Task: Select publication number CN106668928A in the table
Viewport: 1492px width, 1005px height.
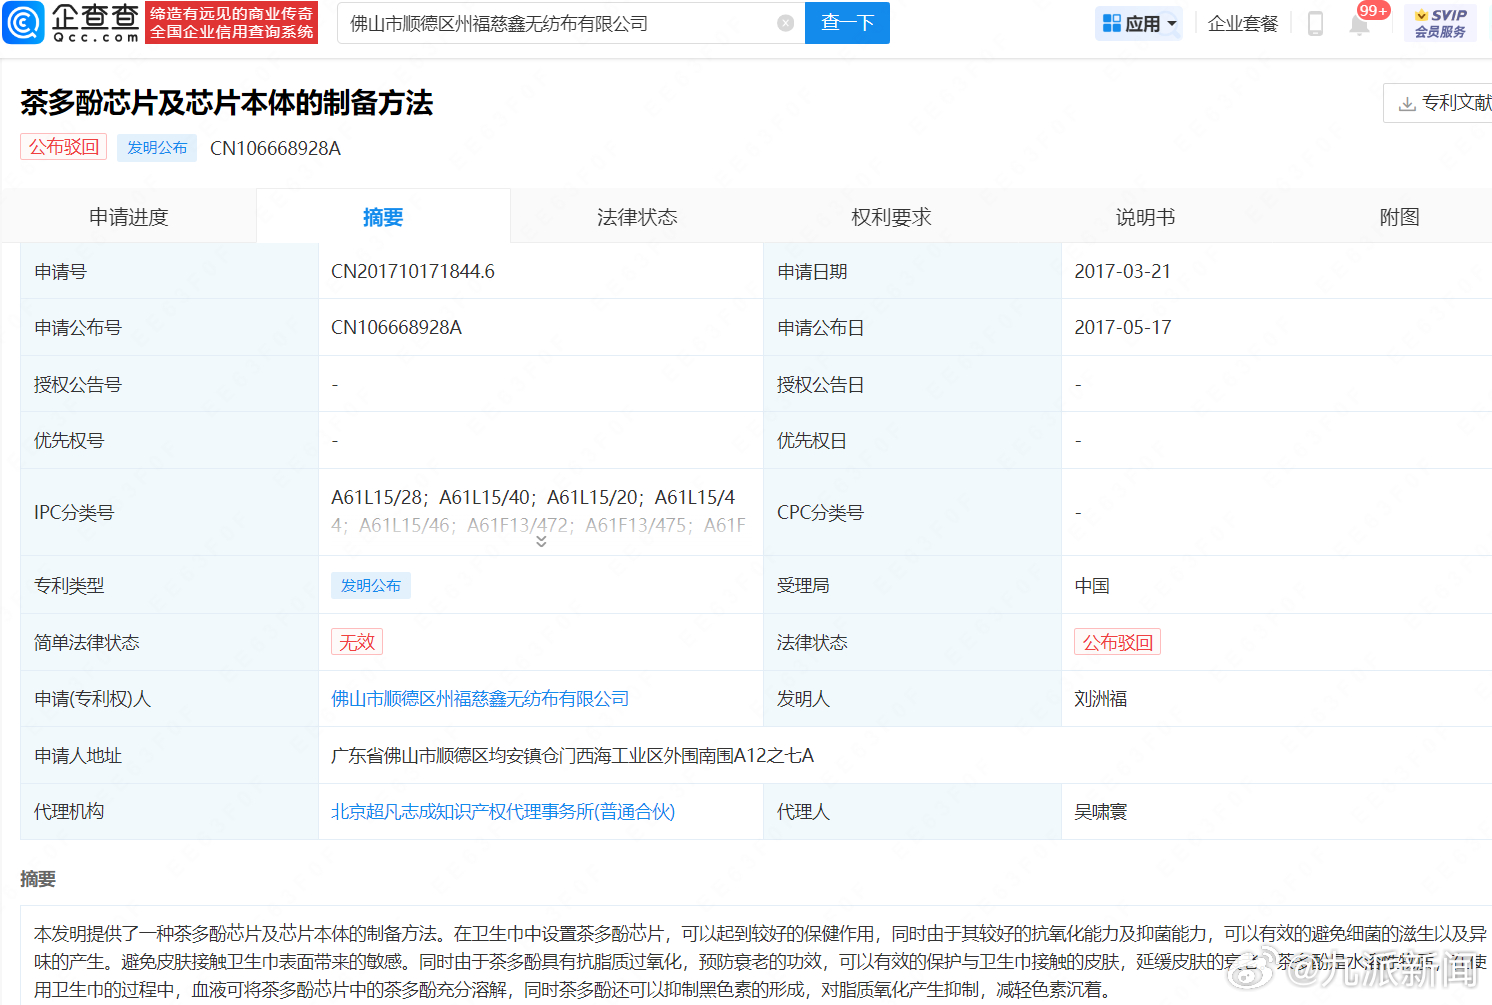Action: 397,328
